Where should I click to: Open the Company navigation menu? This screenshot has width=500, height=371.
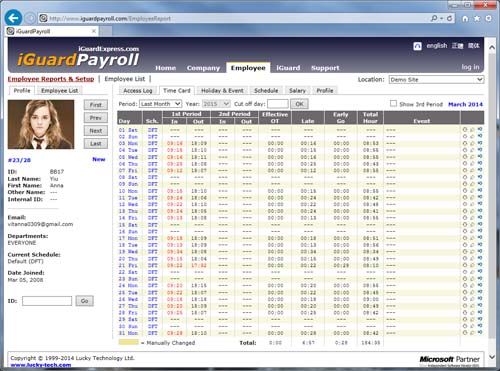[203, 68]
